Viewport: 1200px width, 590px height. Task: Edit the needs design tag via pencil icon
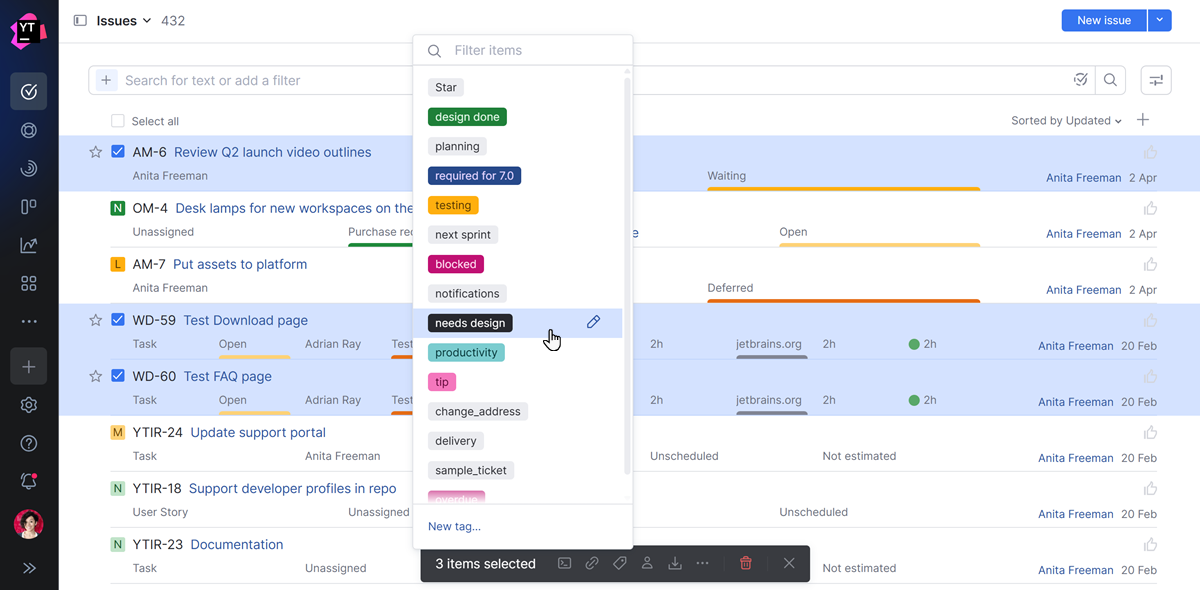[593, 322]
